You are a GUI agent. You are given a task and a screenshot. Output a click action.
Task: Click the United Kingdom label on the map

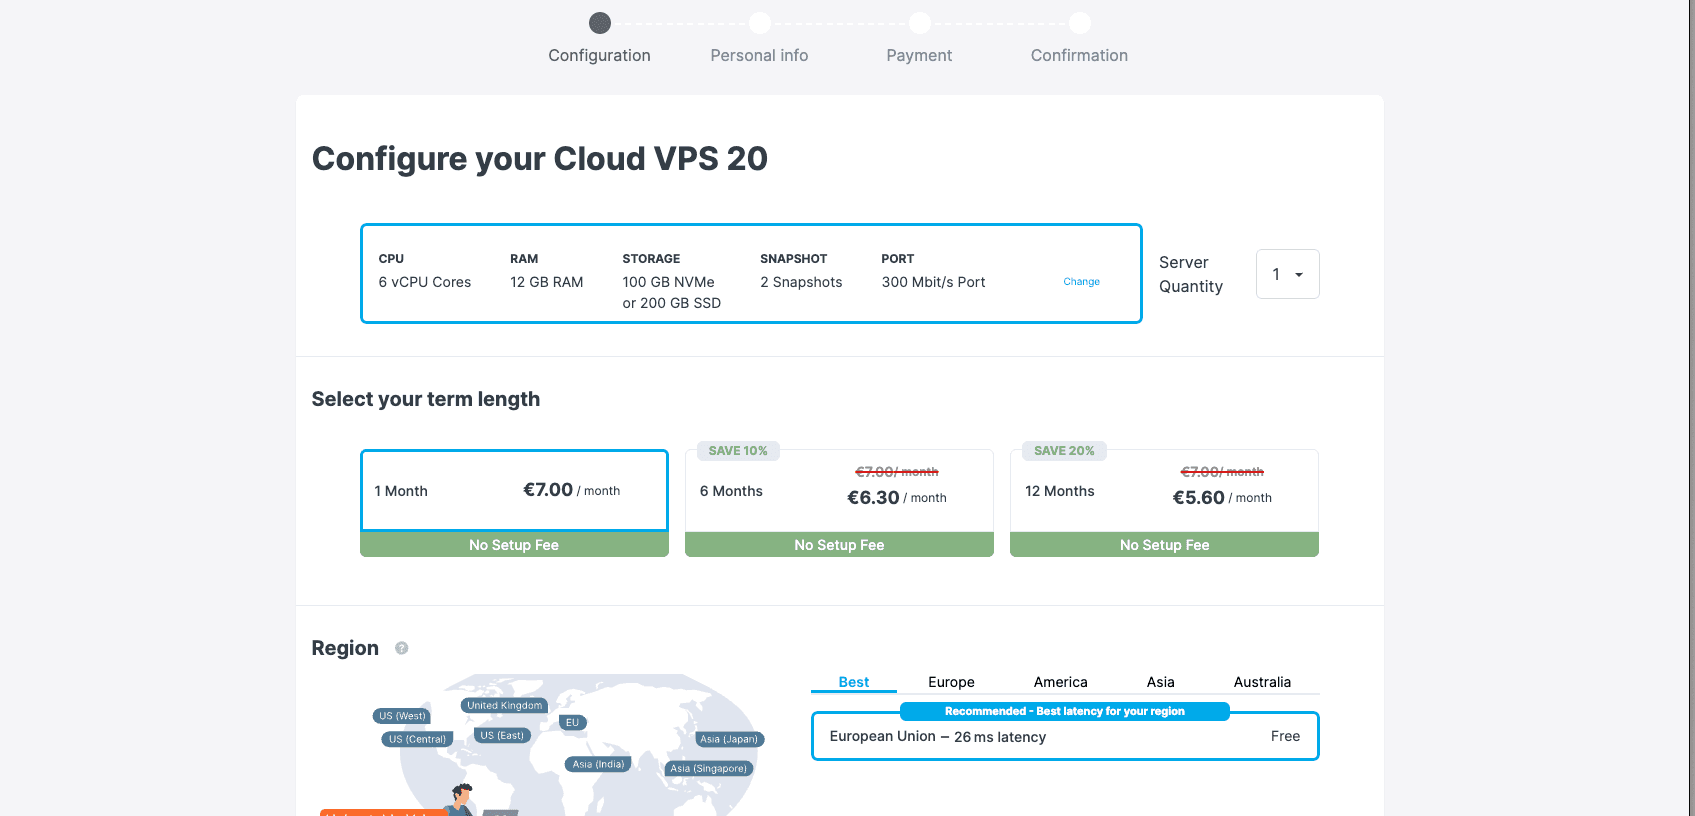pos(504,705)
